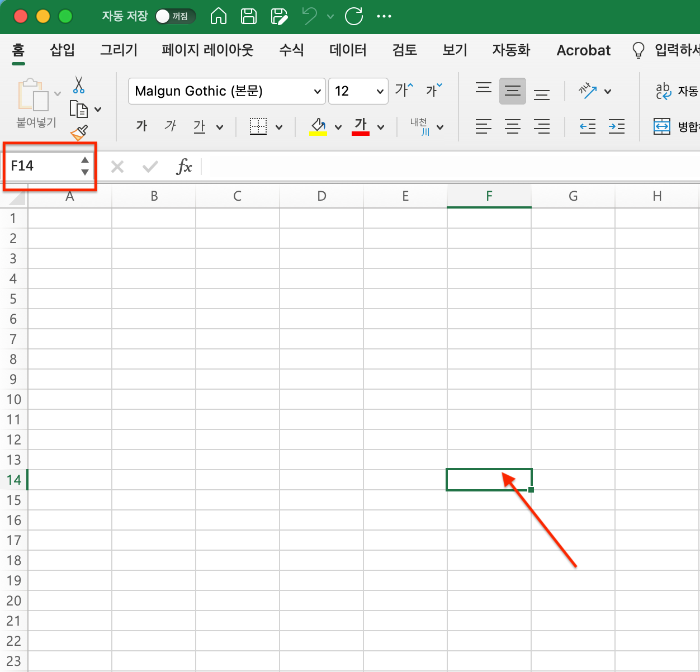Screen dimensions: 700x672
Task: Apply borders using the border icon
Action: pos(258,127)
